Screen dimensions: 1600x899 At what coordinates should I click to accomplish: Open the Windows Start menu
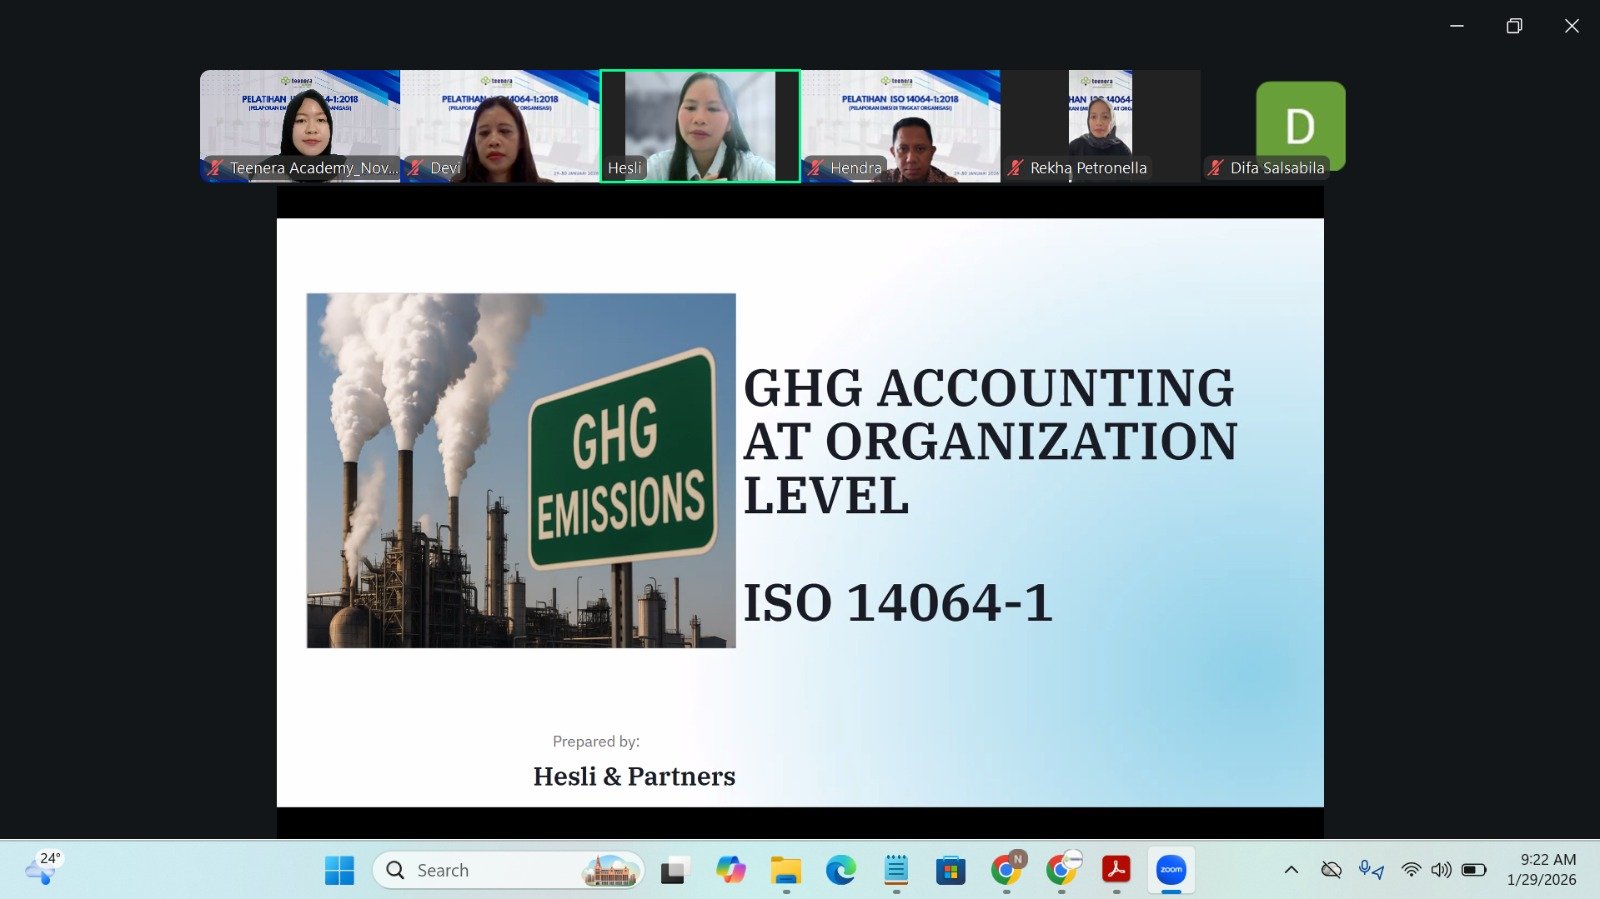point(339,870)
